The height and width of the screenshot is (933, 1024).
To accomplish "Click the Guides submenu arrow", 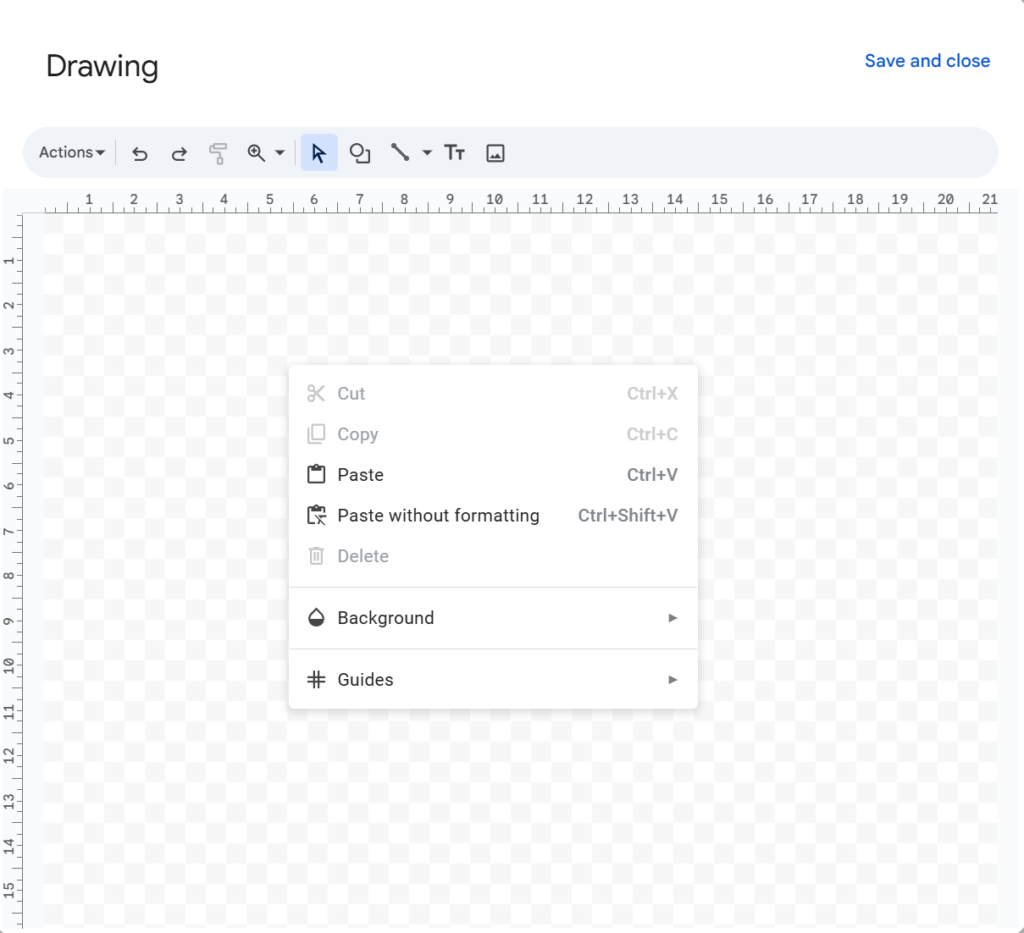I will coord(673,680).
